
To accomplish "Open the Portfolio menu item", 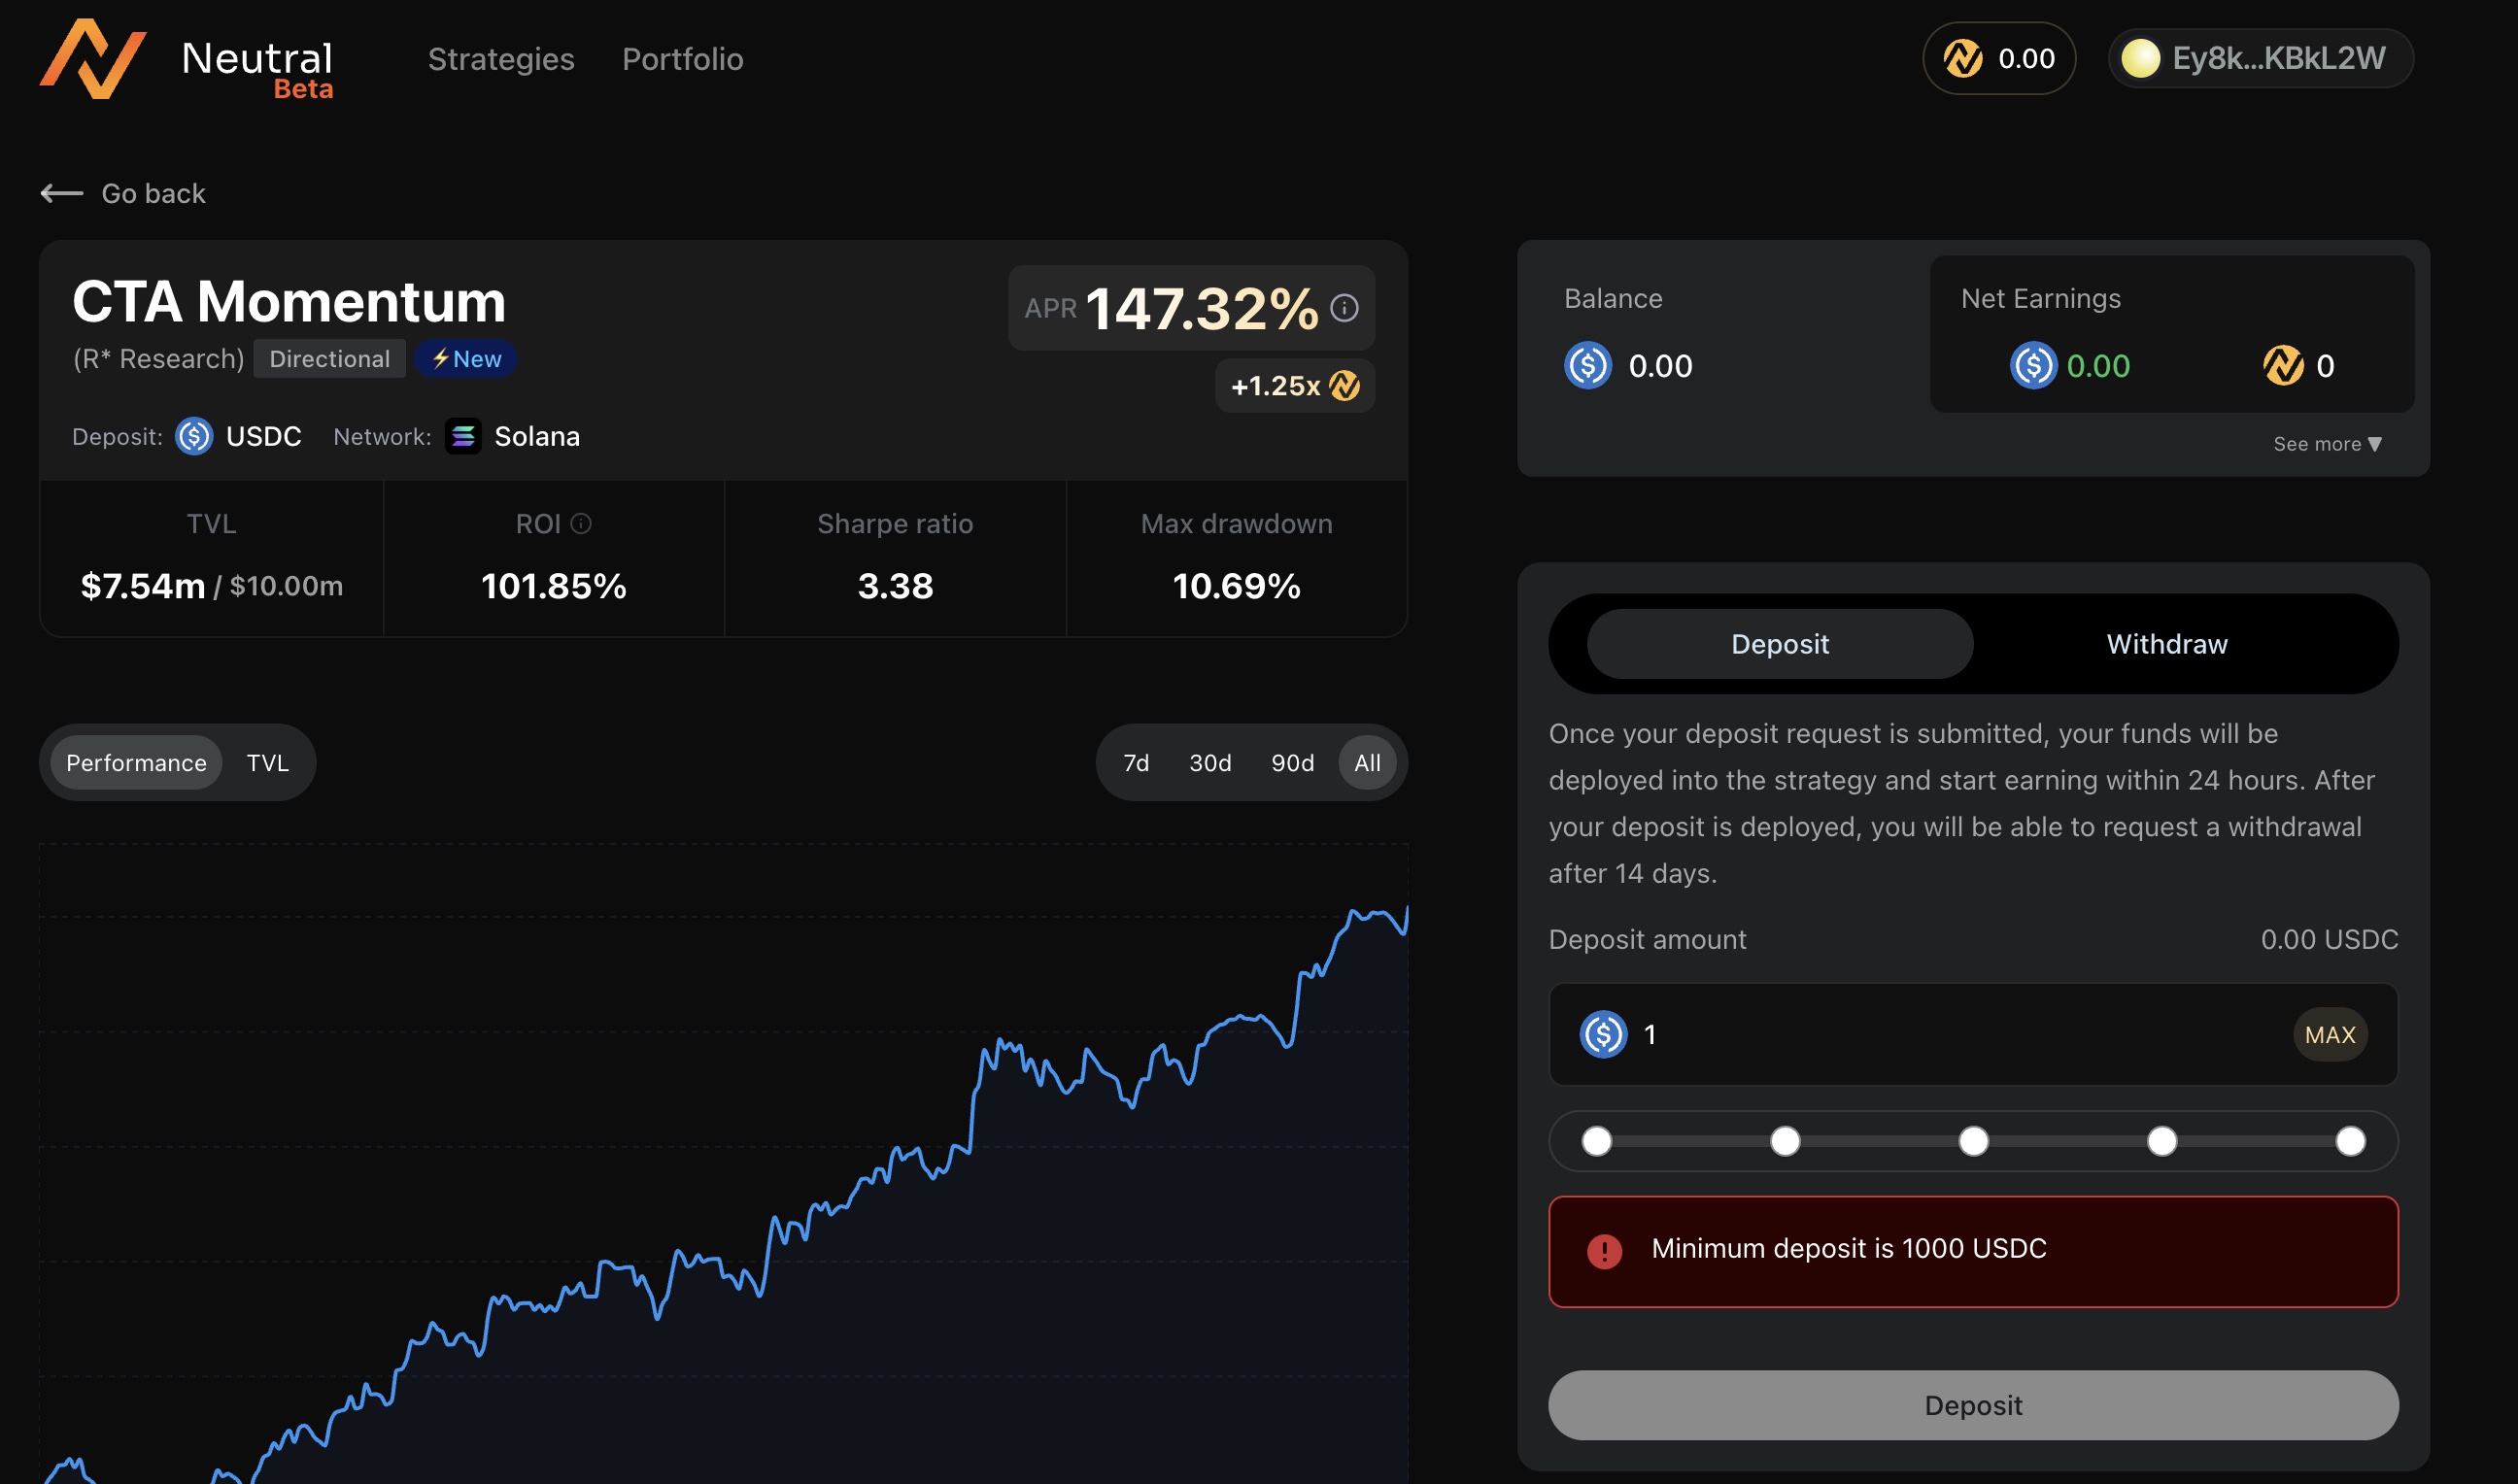I will [x=683, y=59].
